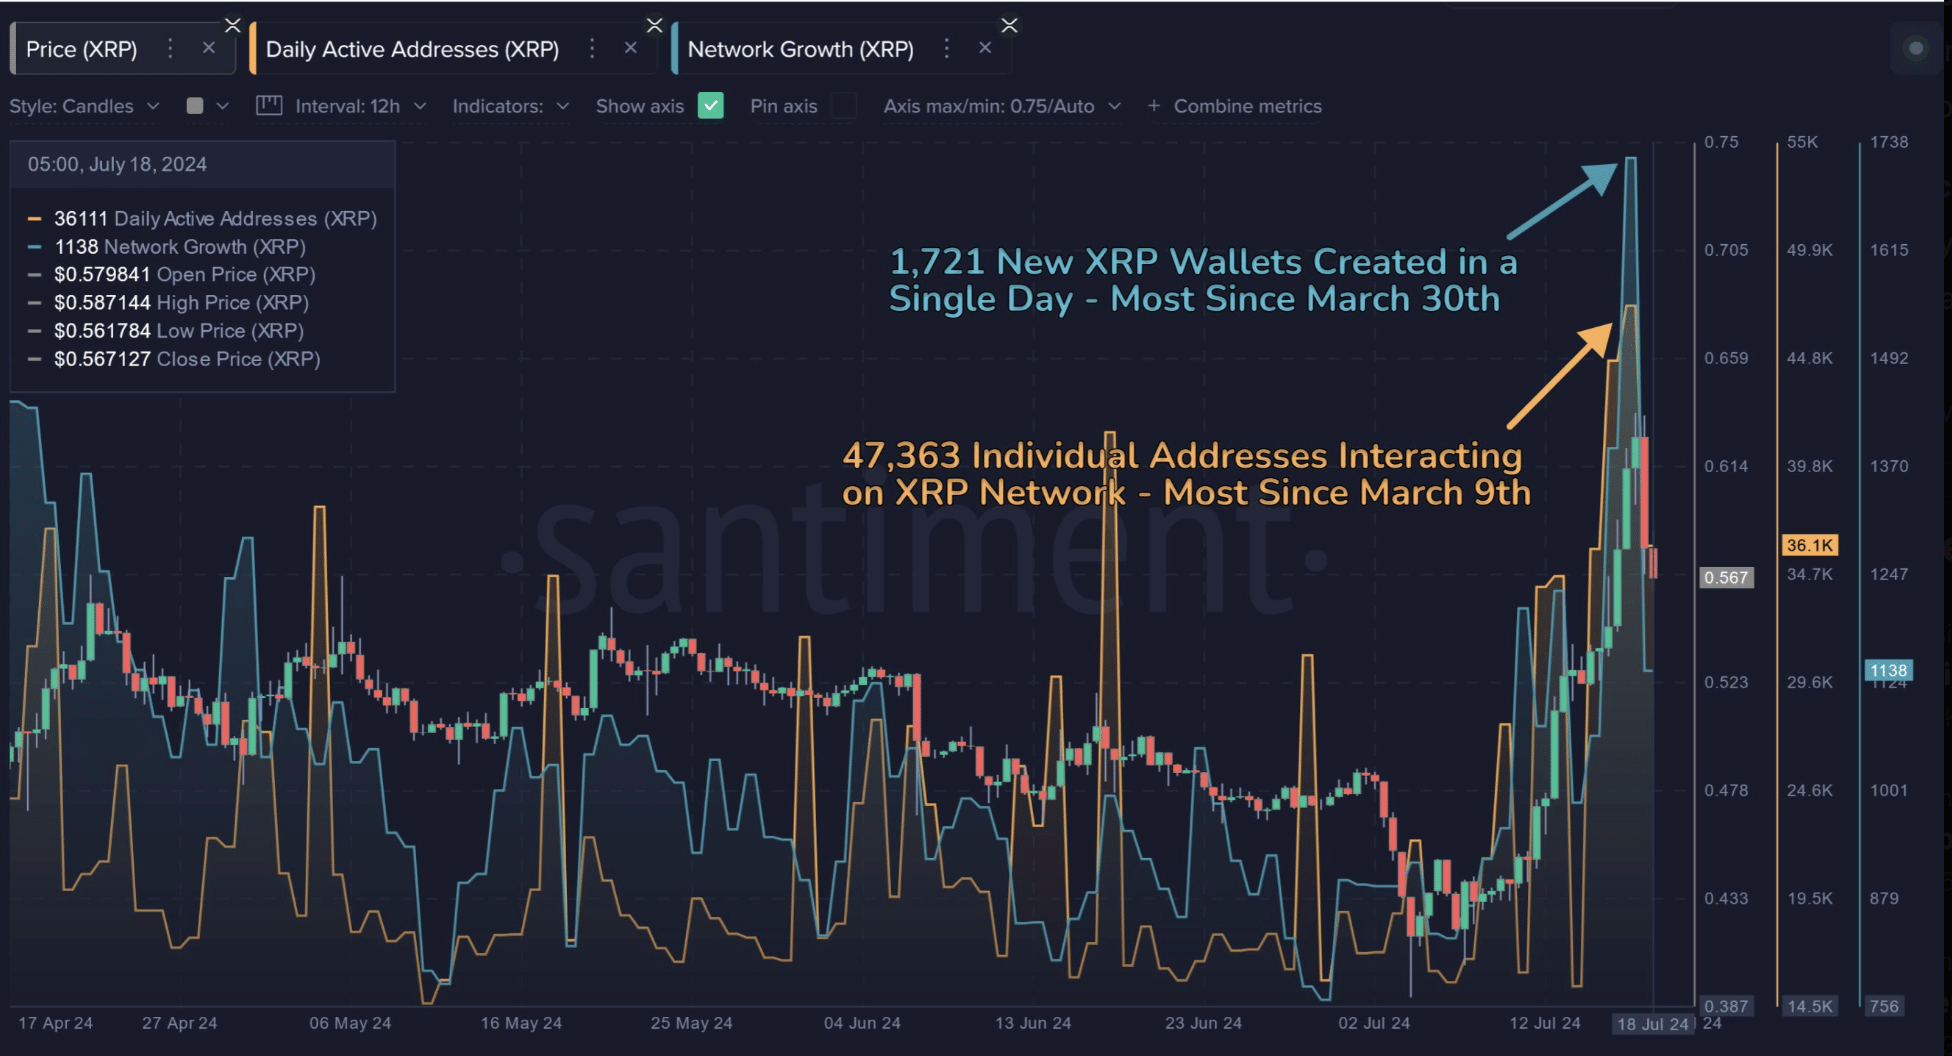Remove Daily Active Addresses (XRP) metric
The width and height of the screenshot is (1952, 1056).
point(630,48)
